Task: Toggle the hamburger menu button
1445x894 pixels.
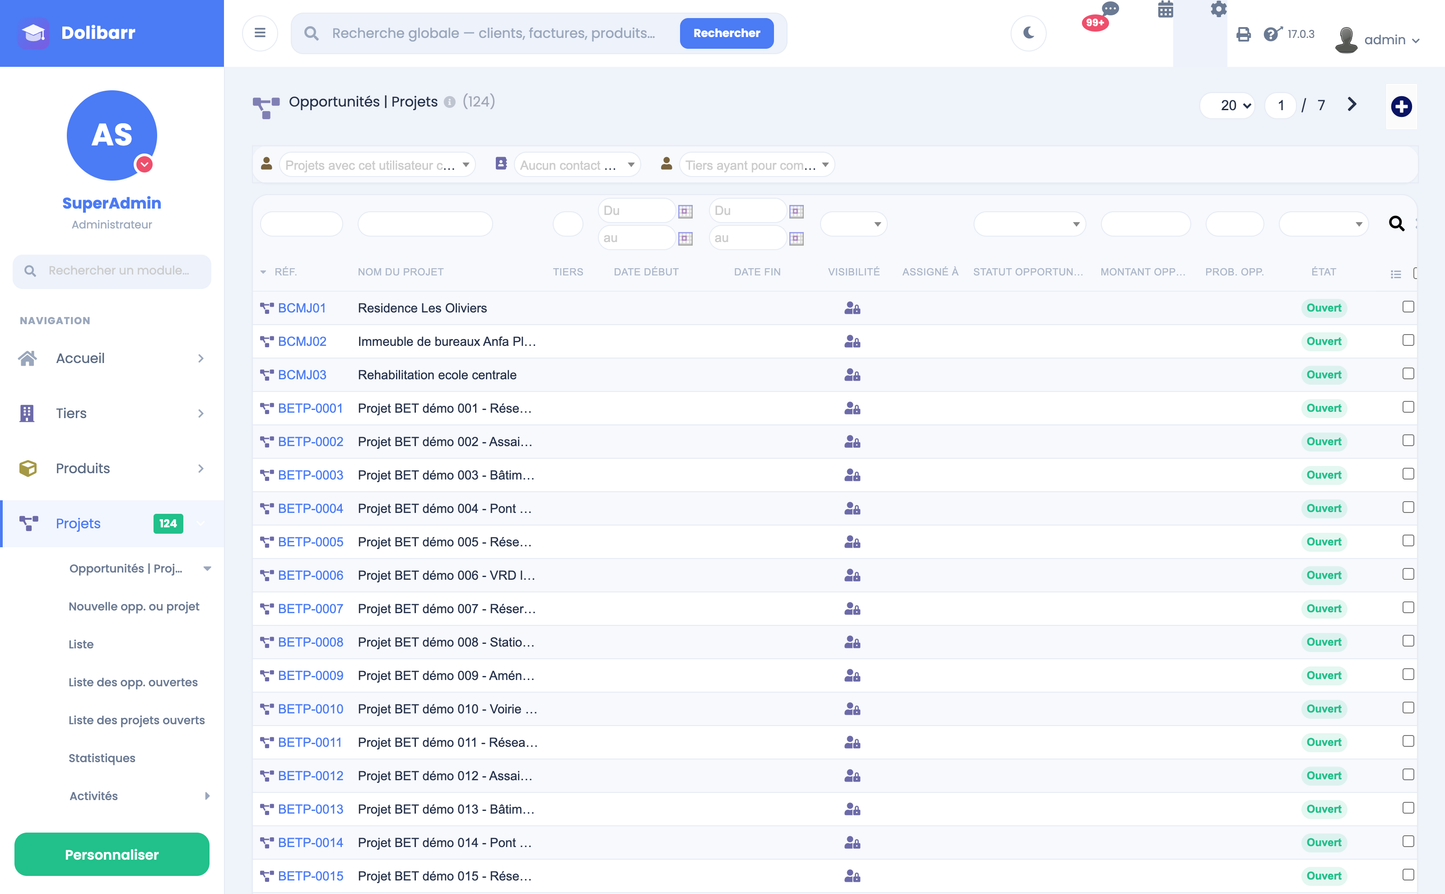Action: coord(260,33)
